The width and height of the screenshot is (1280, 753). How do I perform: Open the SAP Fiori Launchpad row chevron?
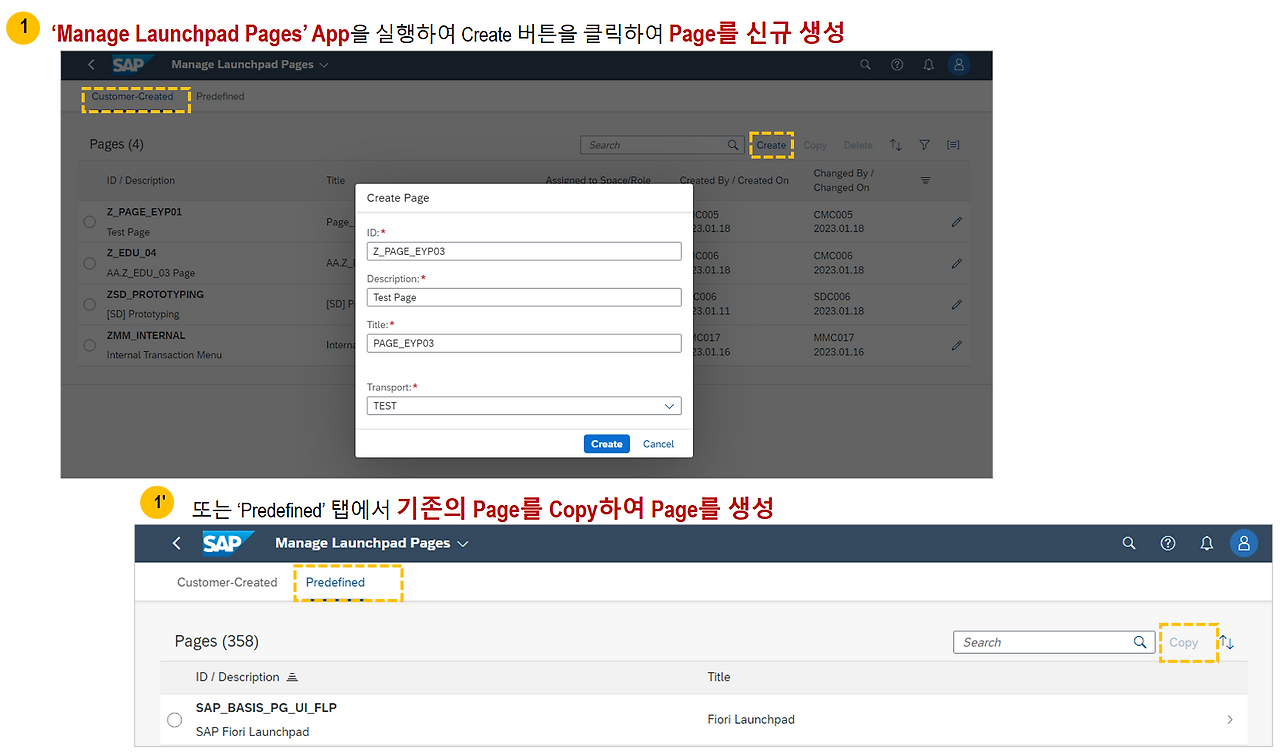coord(1230,719)
